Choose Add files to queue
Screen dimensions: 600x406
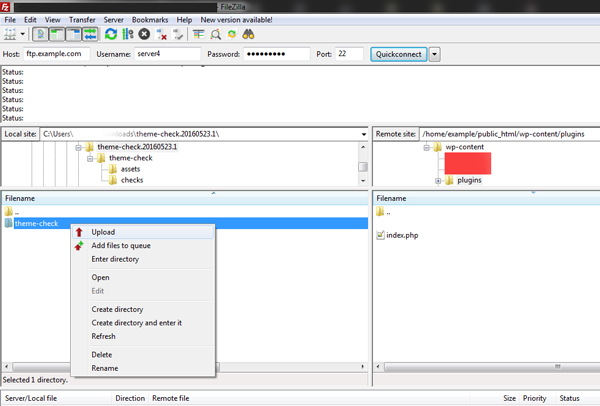(x=143, y=246)
